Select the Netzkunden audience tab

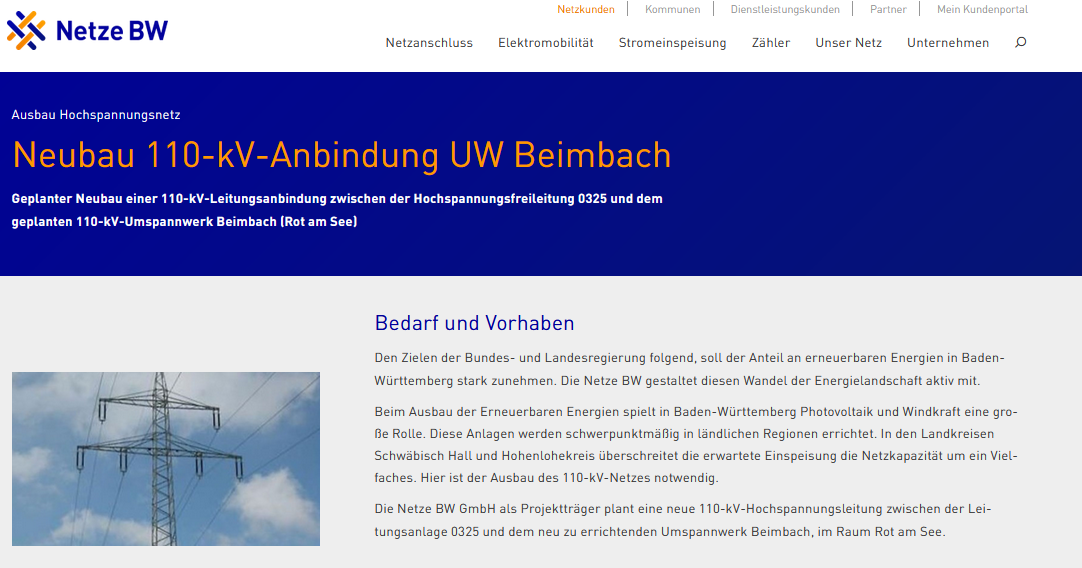pos(586,10)
